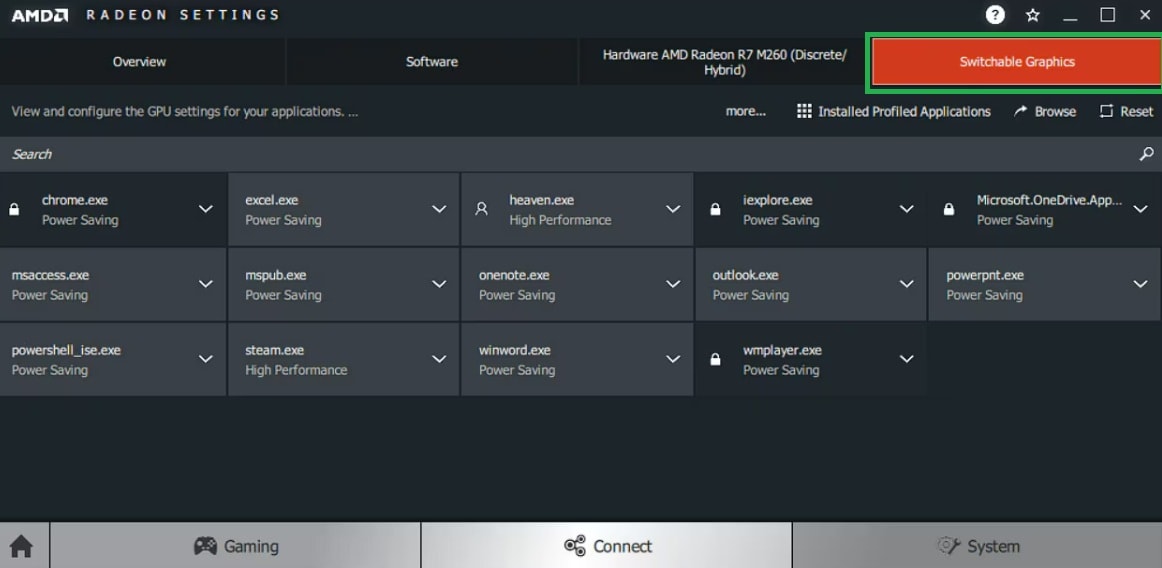Expand heaven.exe graphics mode dropdown
The height and width of the screenshot is (568, 1162).
(673, 209)
